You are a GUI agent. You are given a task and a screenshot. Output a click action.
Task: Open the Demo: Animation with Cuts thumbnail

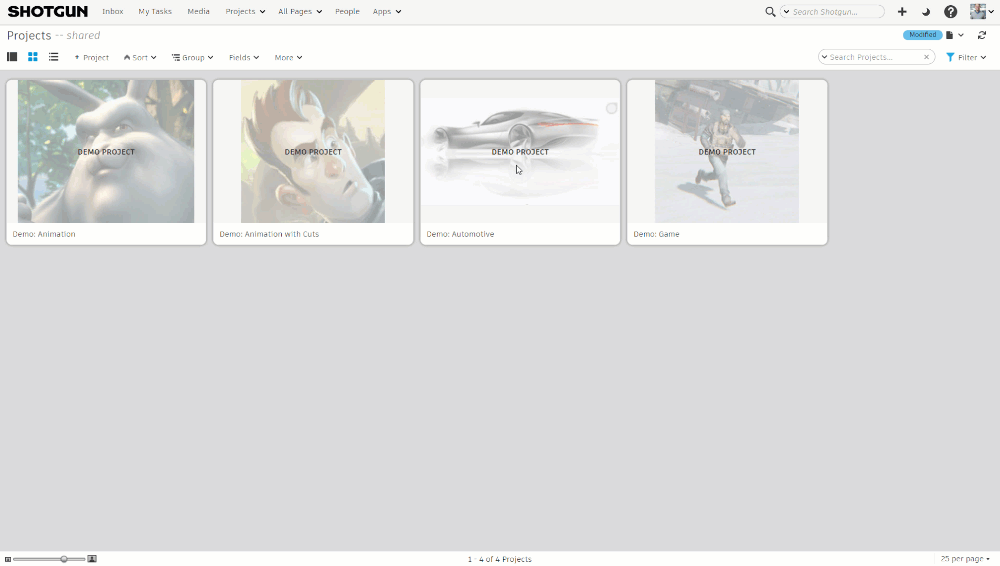[312, 151]
